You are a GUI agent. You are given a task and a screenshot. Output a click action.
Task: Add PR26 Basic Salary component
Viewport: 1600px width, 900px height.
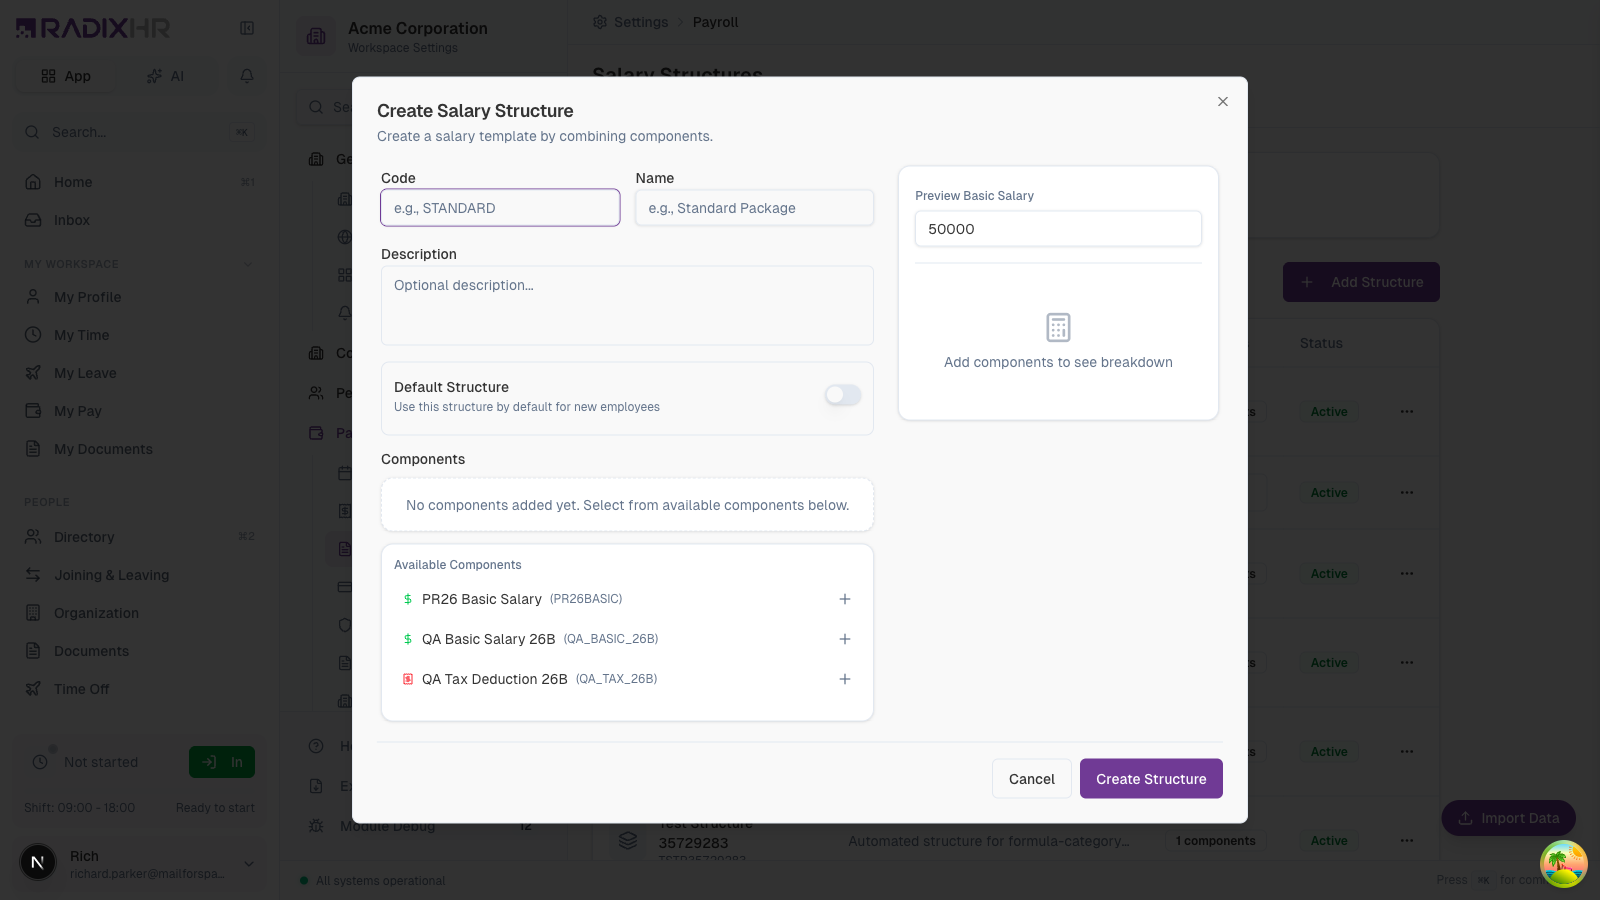(844, 599)
